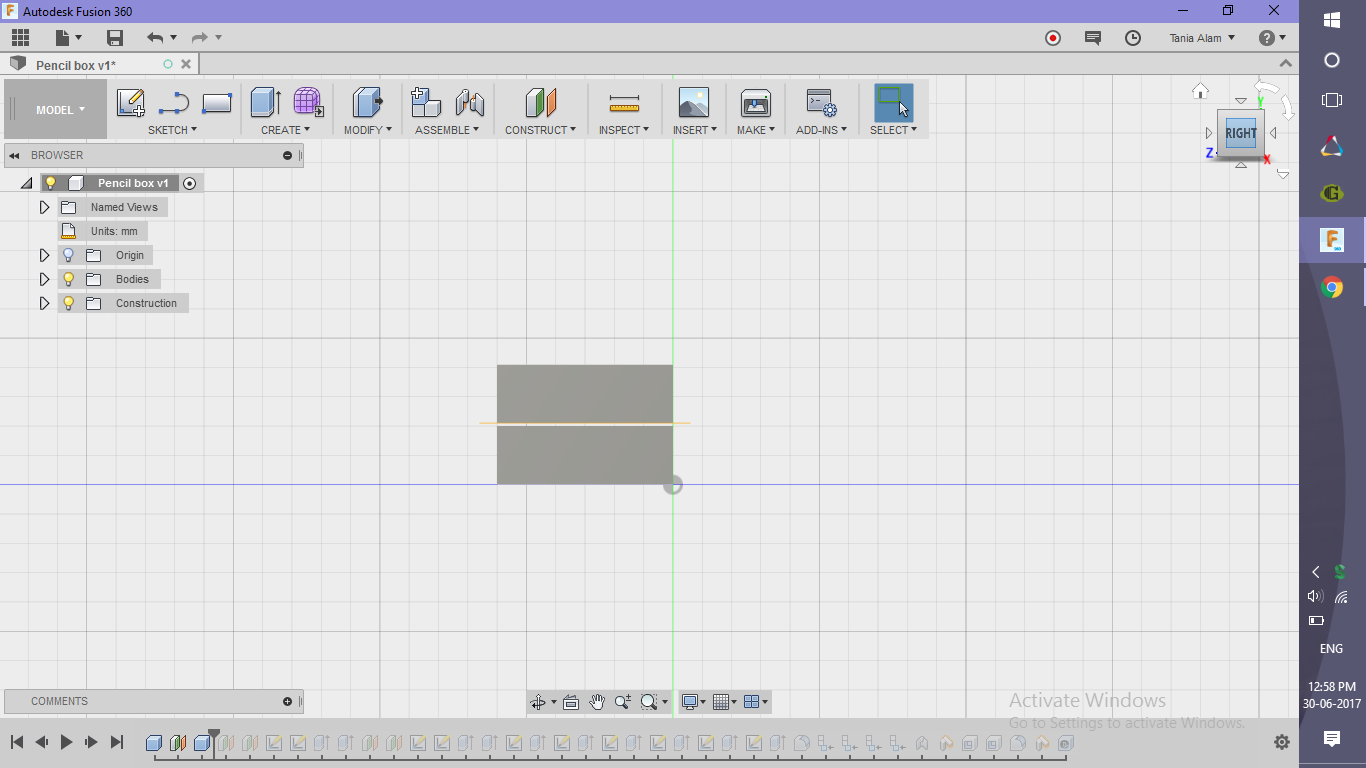
Task: Click the ViewCube home icon
Action: (1200, 91)
